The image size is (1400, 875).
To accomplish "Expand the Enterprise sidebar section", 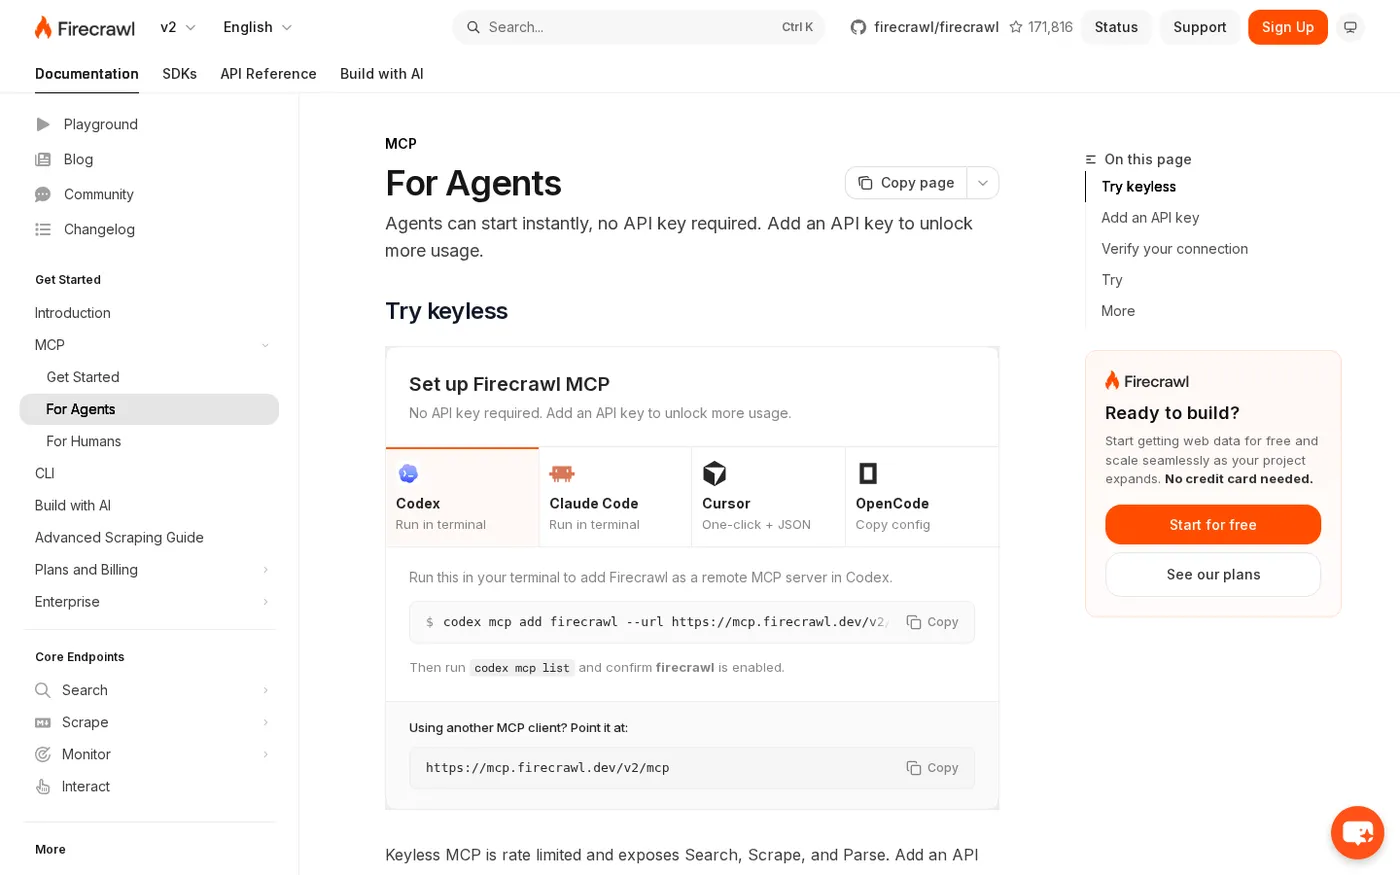I will pos(265,602).
